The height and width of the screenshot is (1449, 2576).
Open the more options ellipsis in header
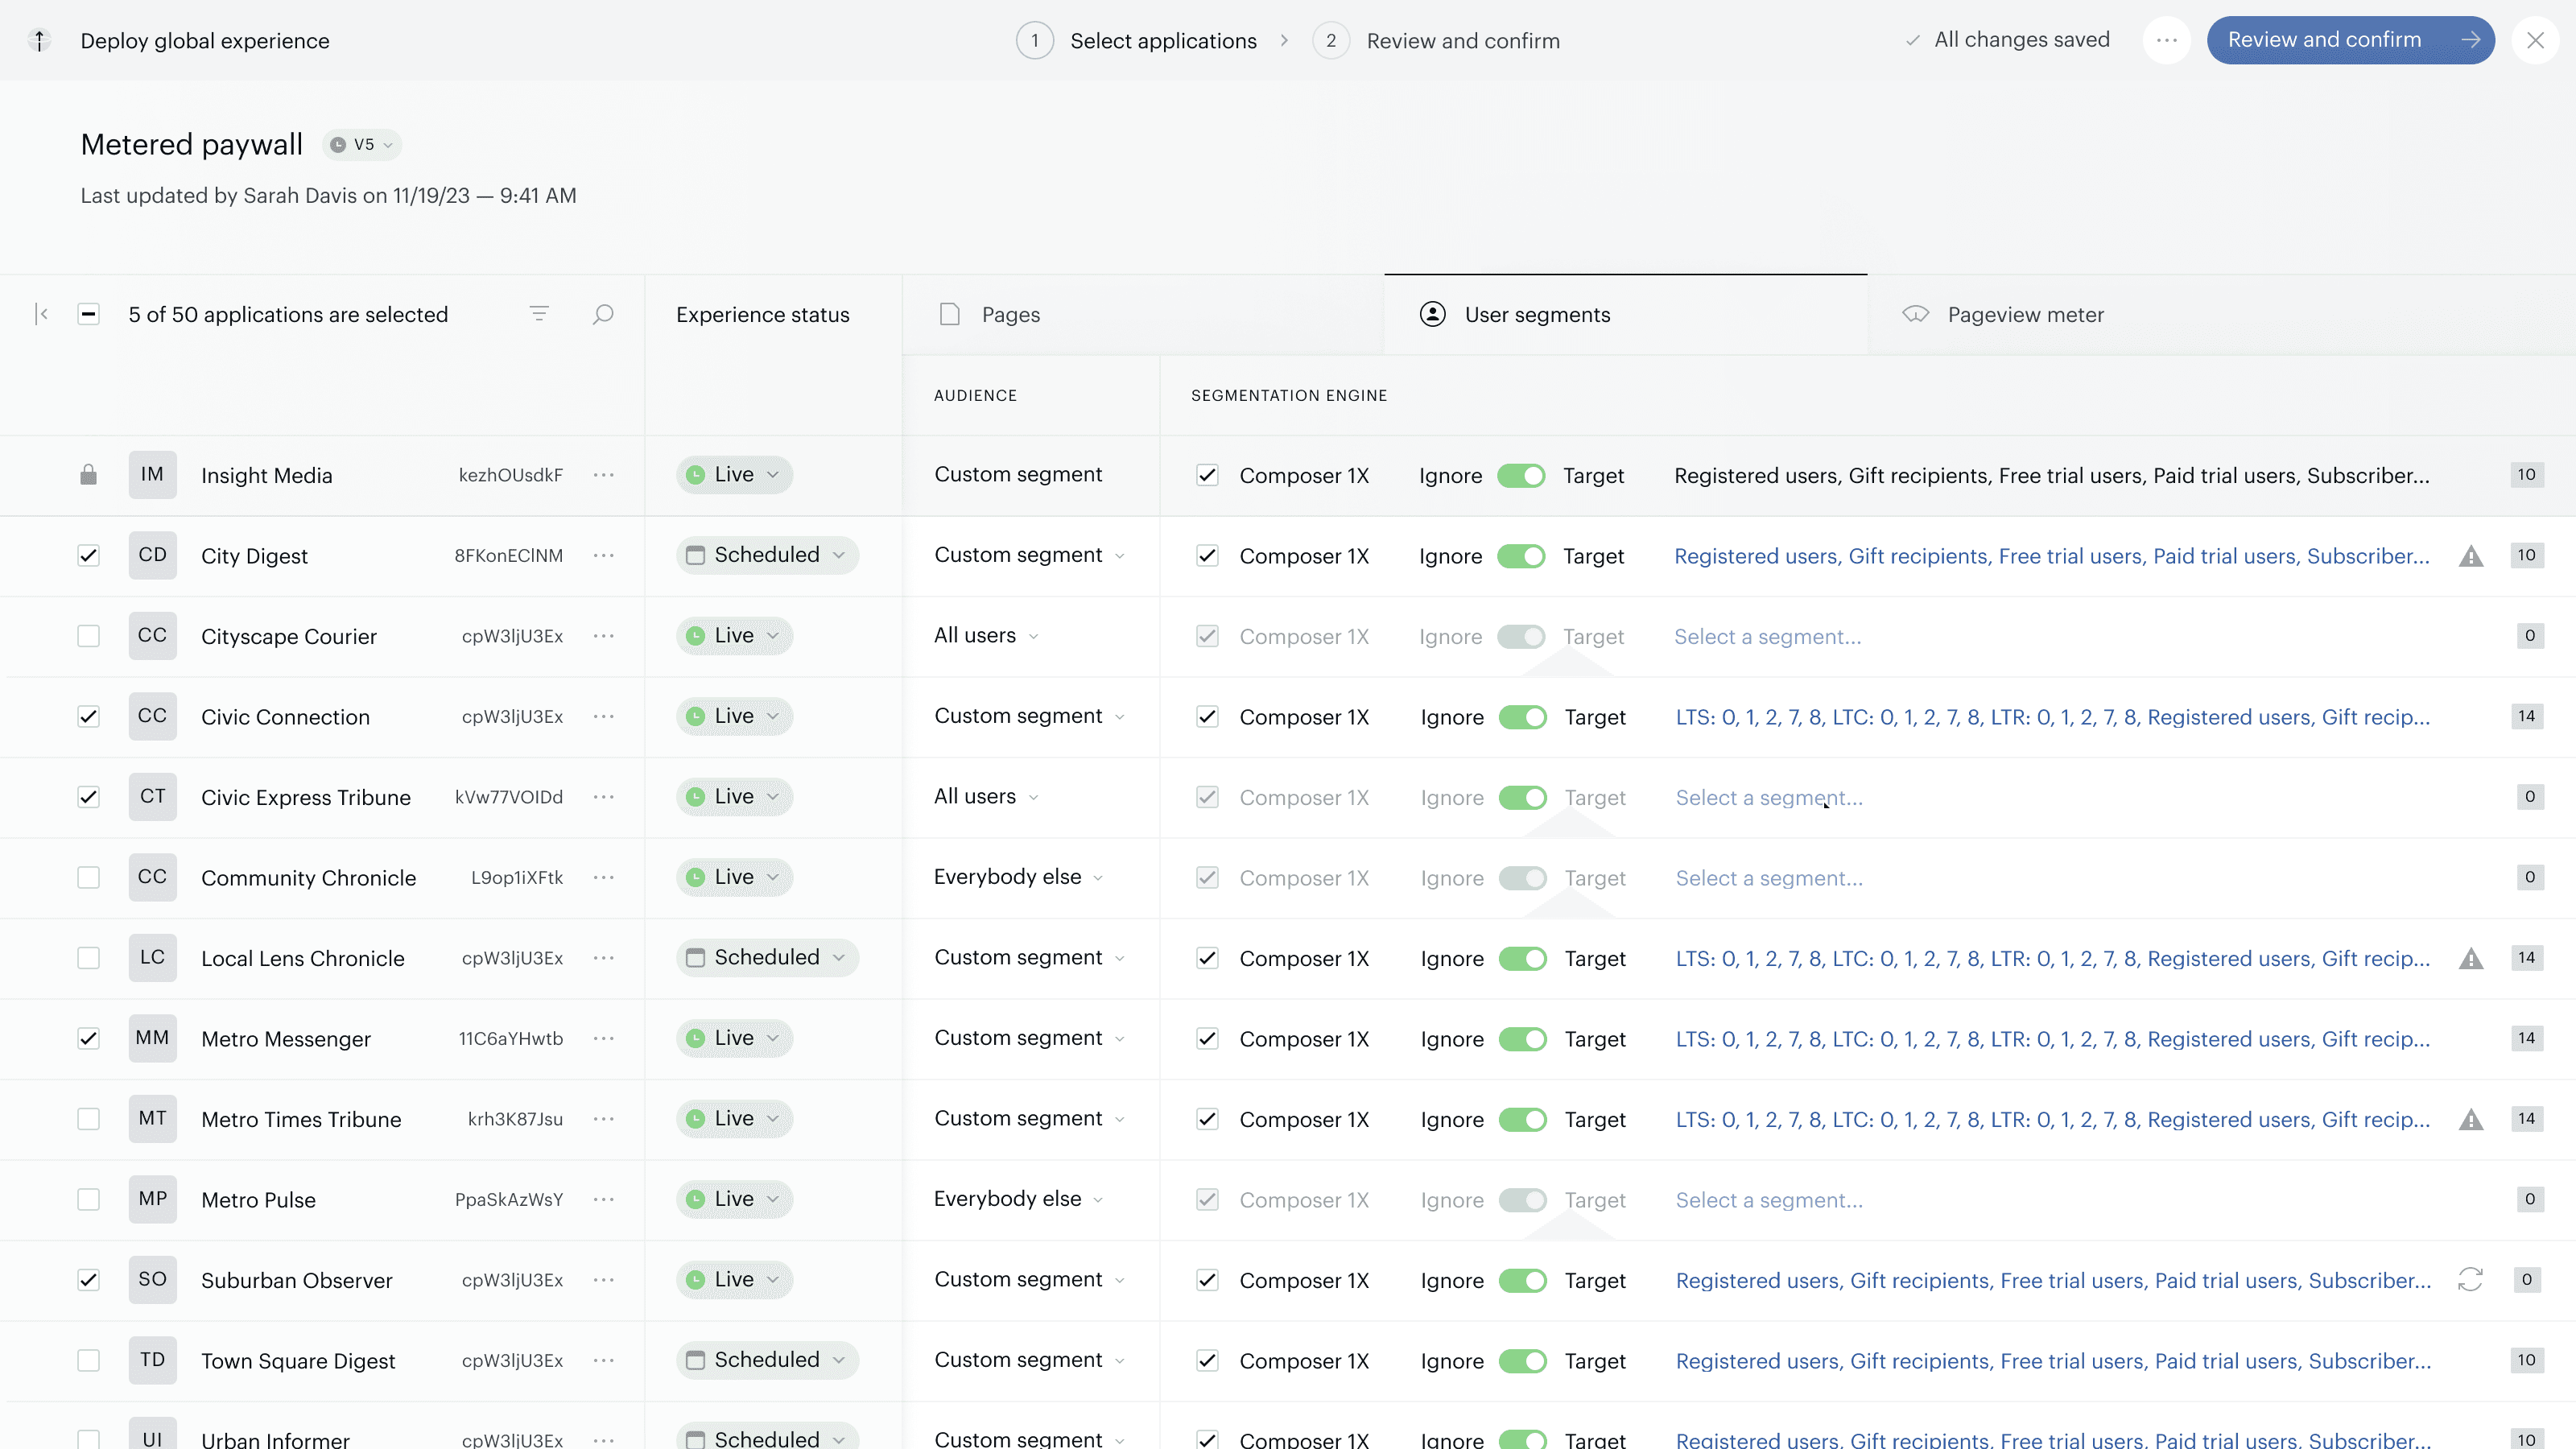(2167, 40)
